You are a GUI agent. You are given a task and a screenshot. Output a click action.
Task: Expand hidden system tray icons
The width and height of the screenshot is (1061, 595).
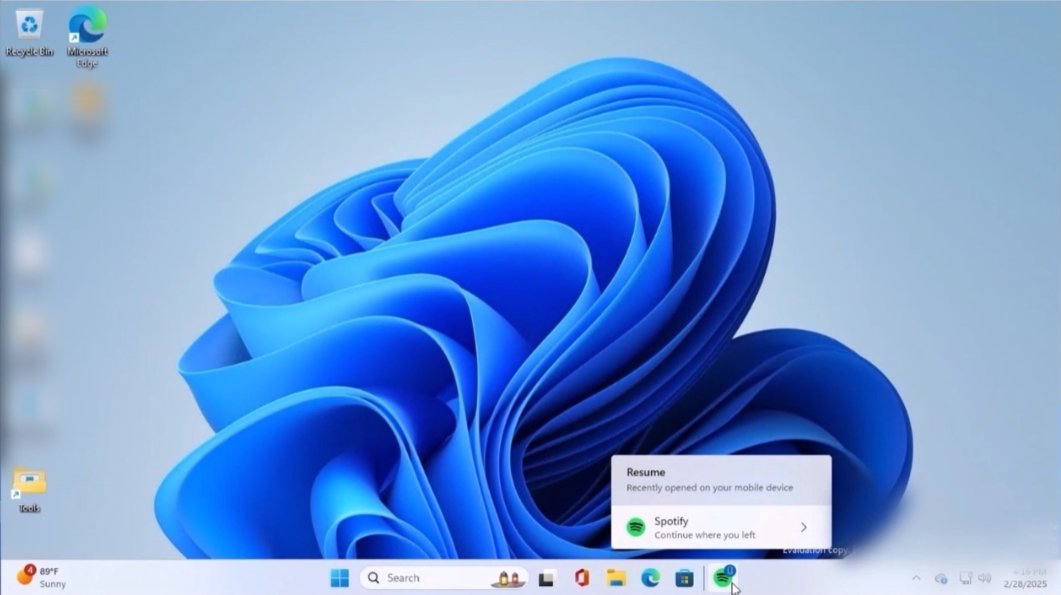tap(917, 578)
